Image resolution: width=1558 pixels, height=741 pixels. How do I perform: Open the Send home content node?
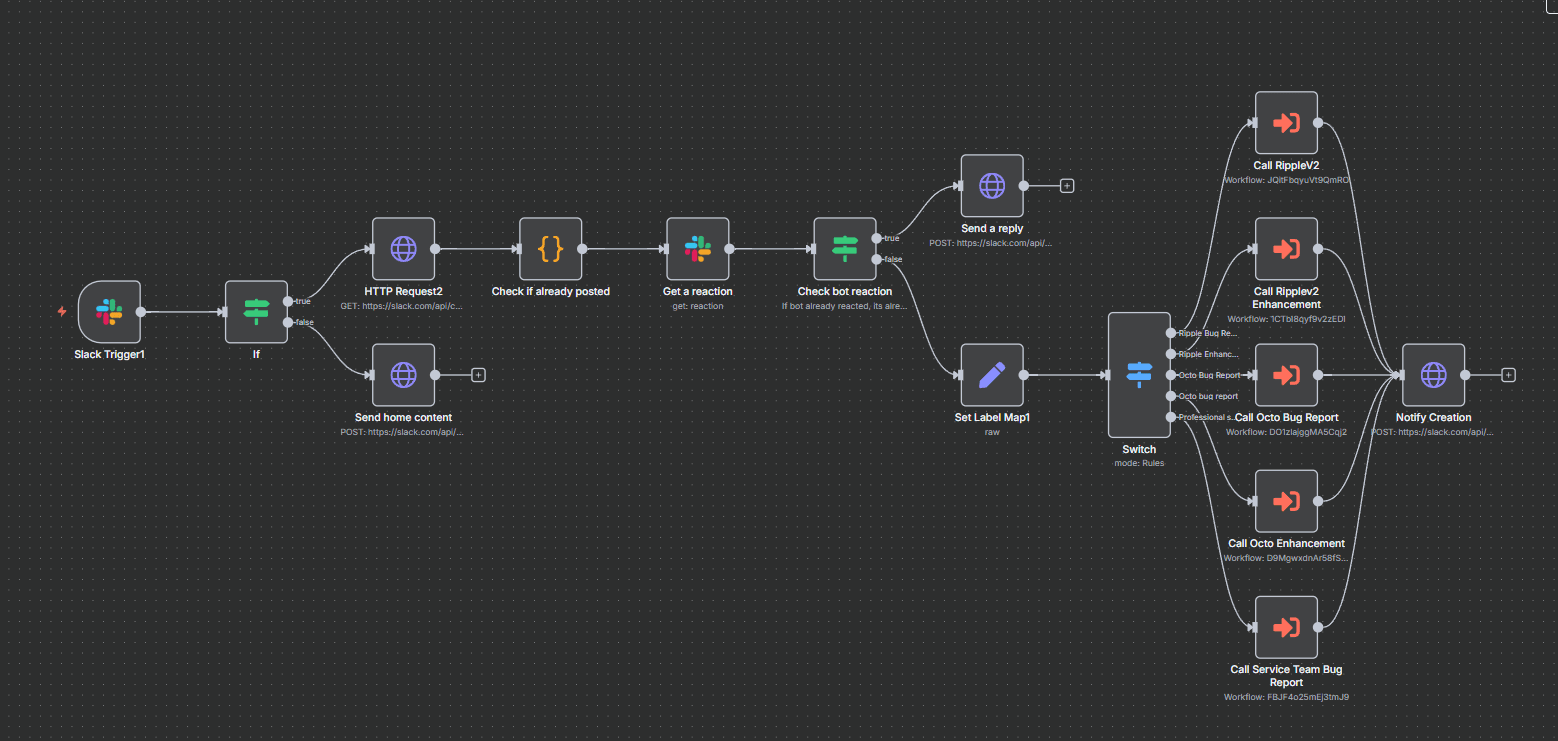[403, 375]
